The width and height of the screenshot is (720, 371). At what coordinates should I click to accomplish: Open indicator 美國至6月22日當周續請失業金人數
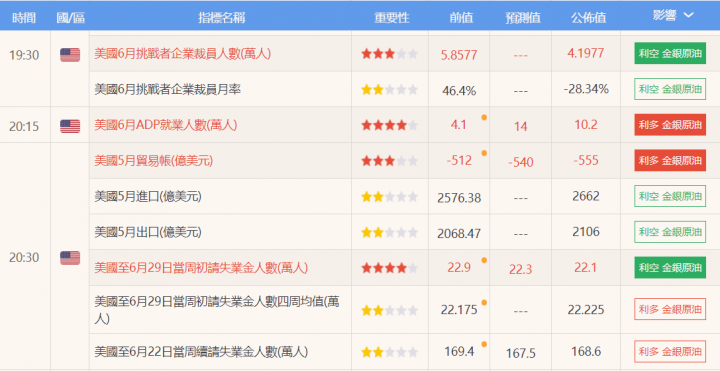pos(201,352)
